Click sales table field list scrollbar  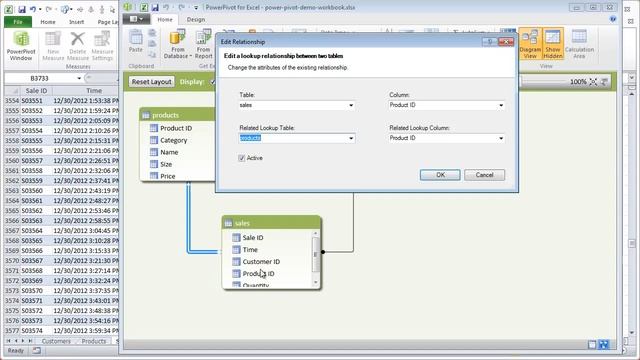click(315, 254)
